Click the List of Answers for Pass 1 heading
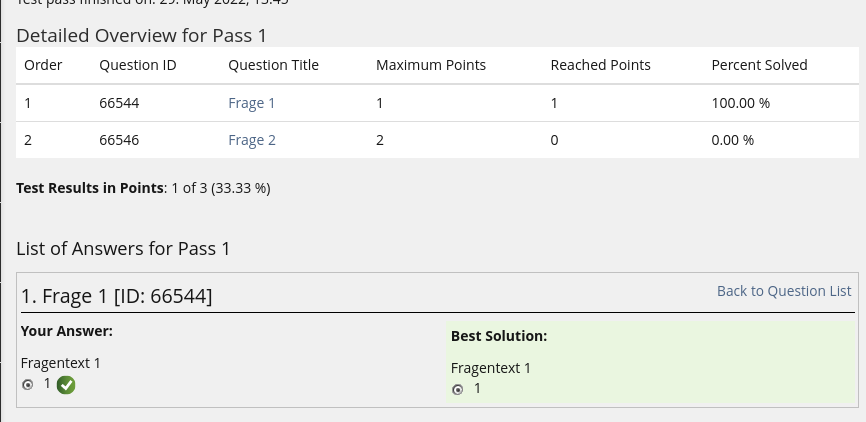The image size is (866, 422). pos(123,248)
